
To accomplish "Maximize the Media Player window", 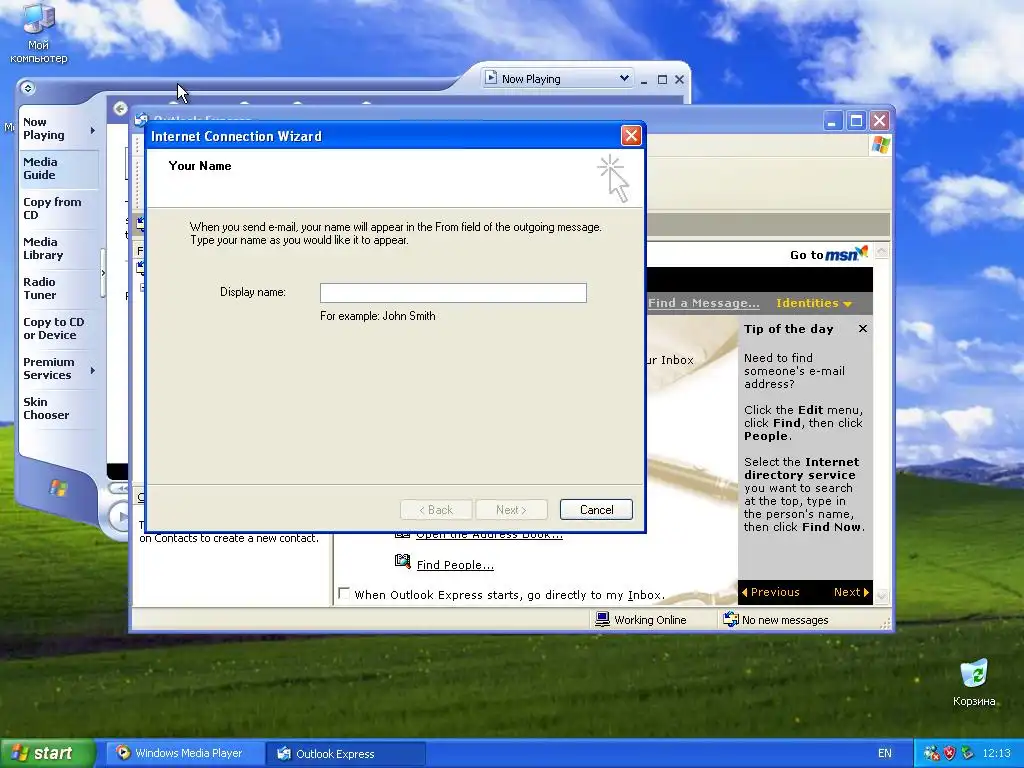I will (662, 80).
